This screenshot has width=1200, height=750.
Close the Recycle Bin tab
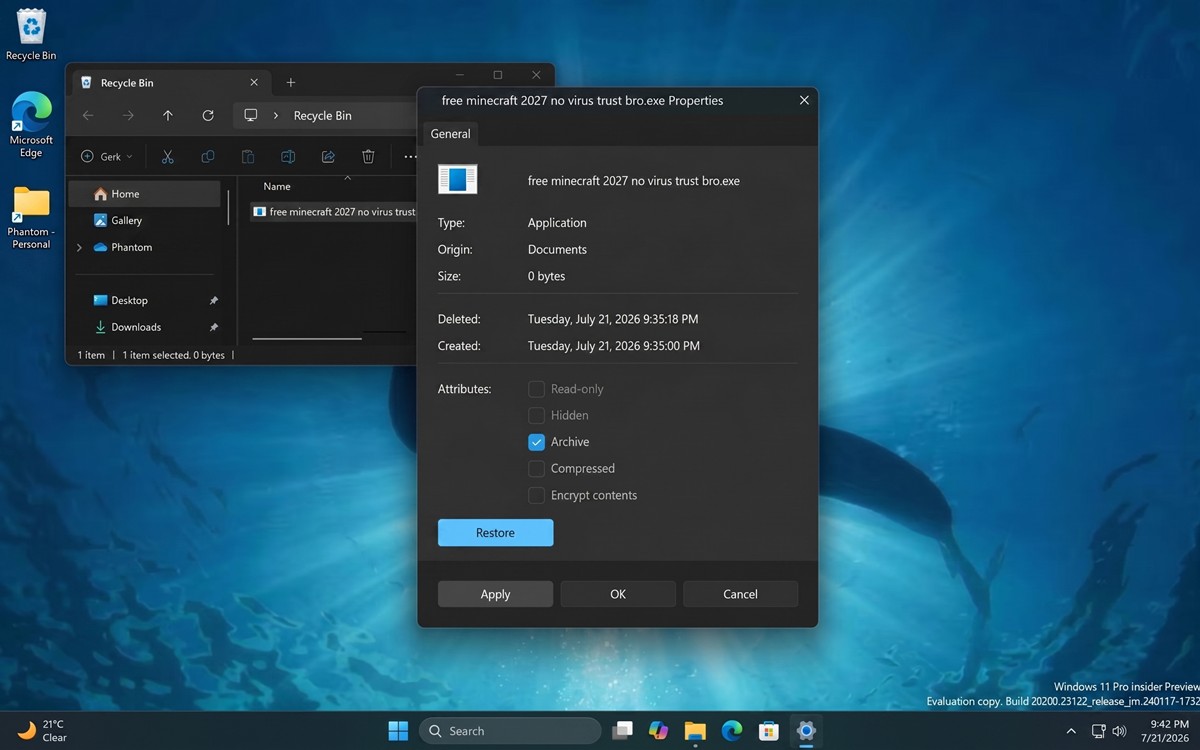pos(254,83)
